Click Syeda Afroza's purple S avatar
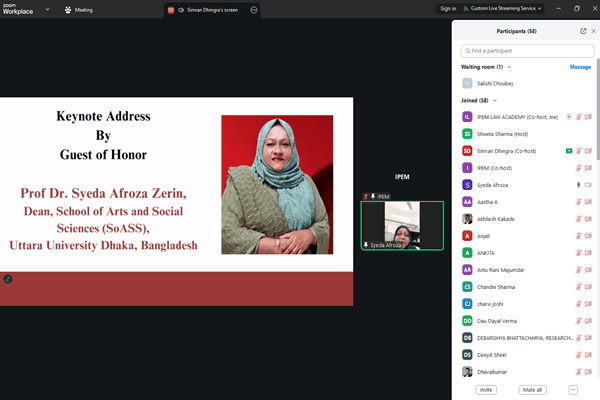 467,185
